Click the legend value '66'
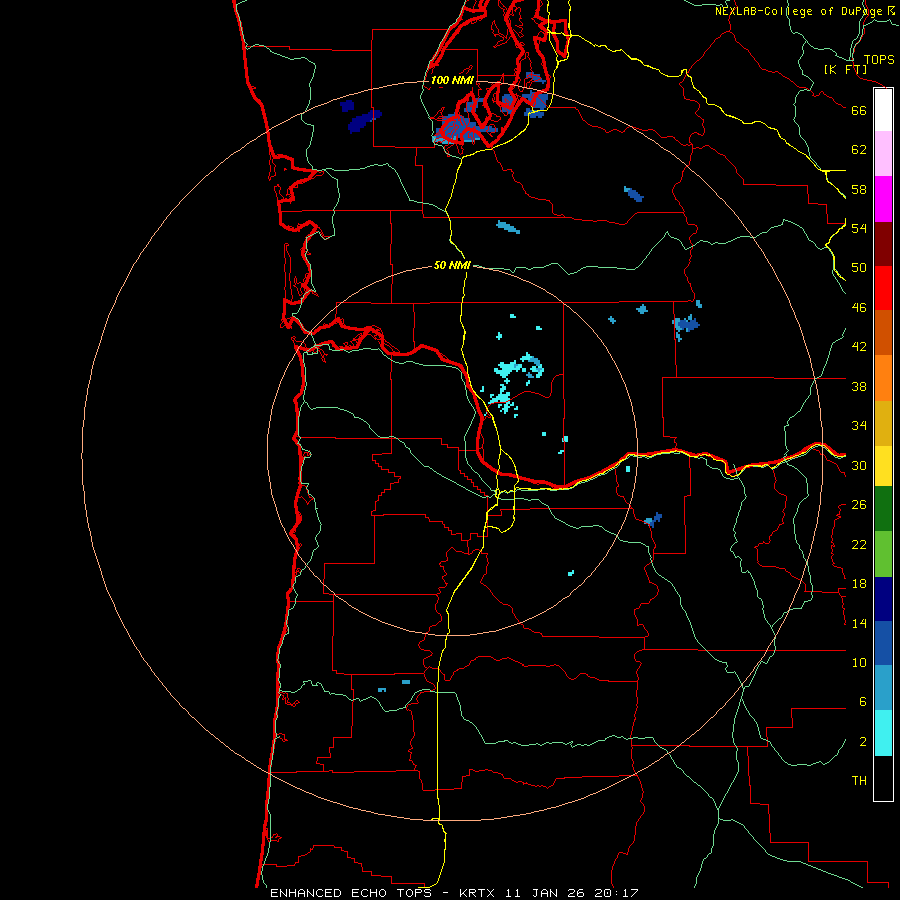The width and height of the screenshot is (900, 900). coord(859,110)
